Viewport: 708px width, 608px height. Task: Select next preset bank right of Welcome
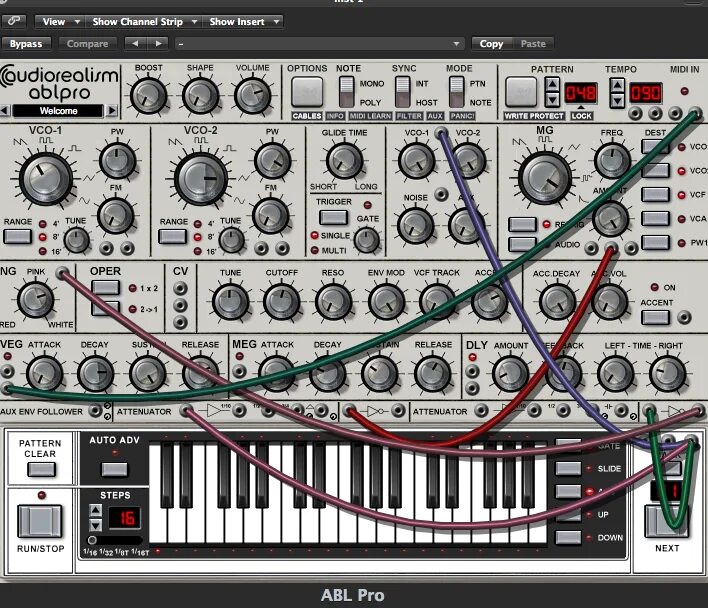(112, 110)
